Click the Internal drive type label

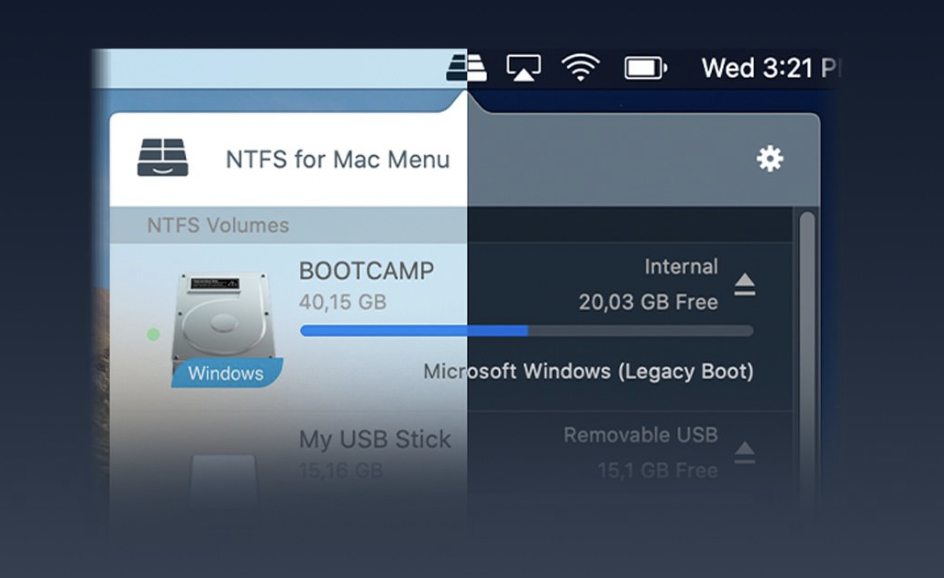681,267
